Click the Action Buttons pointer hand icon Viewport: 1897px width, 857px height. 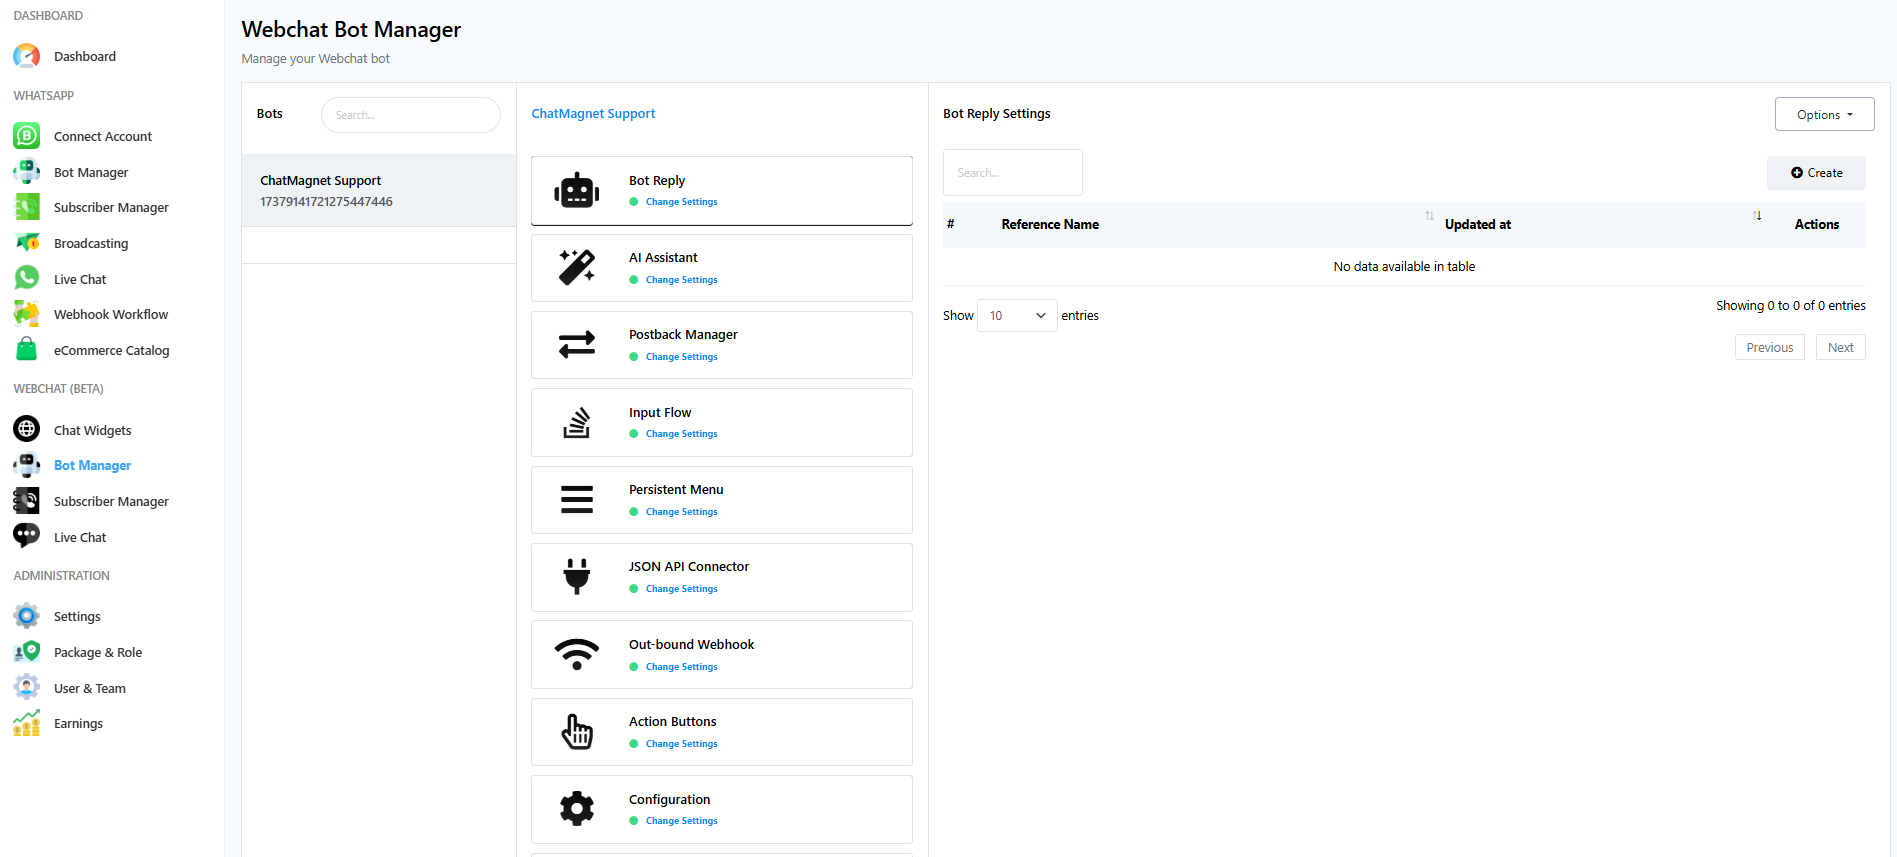[x=577, y=731]
